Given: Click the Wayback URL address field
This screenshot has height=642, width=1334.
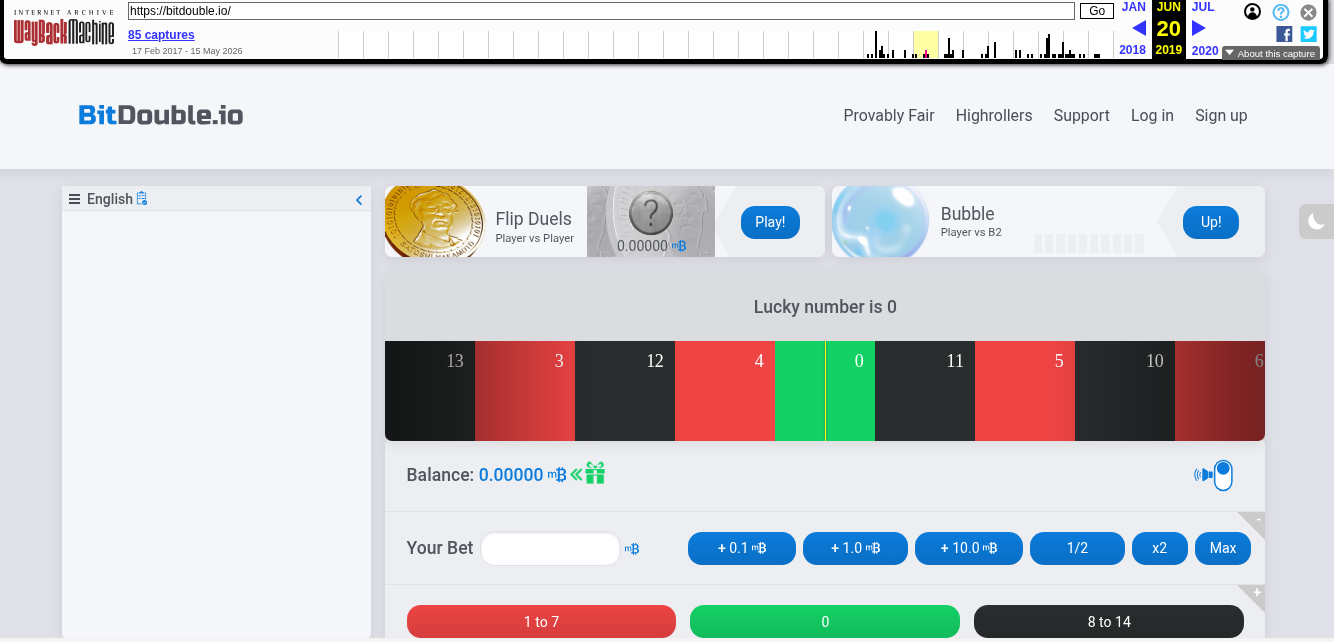Looking at the screenshot, I should 601,11.
